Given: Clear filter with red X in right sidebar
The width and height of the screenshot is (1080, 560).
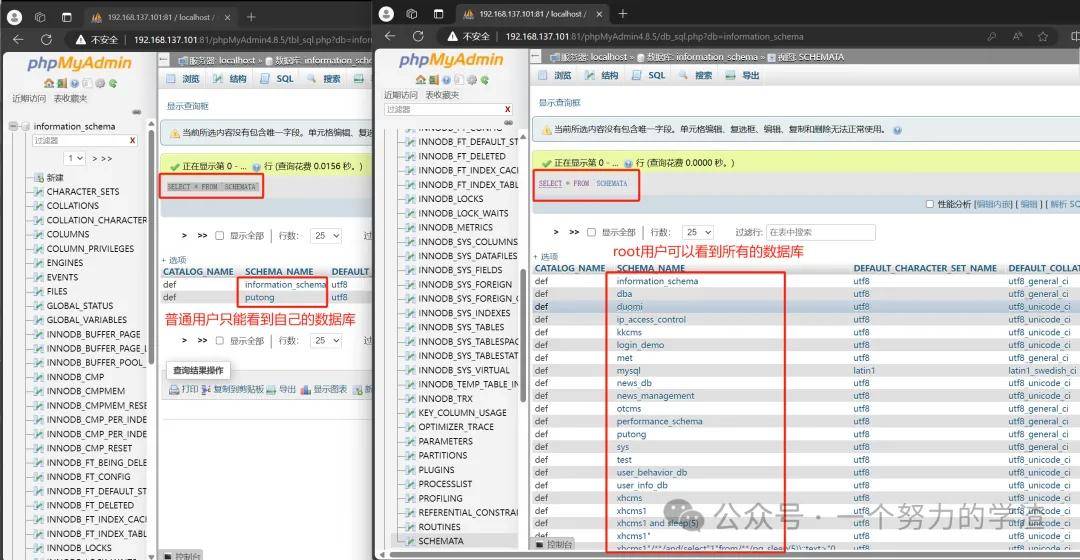Looking at the screenshot, I should pyautogui.click(x=508, y=109).
